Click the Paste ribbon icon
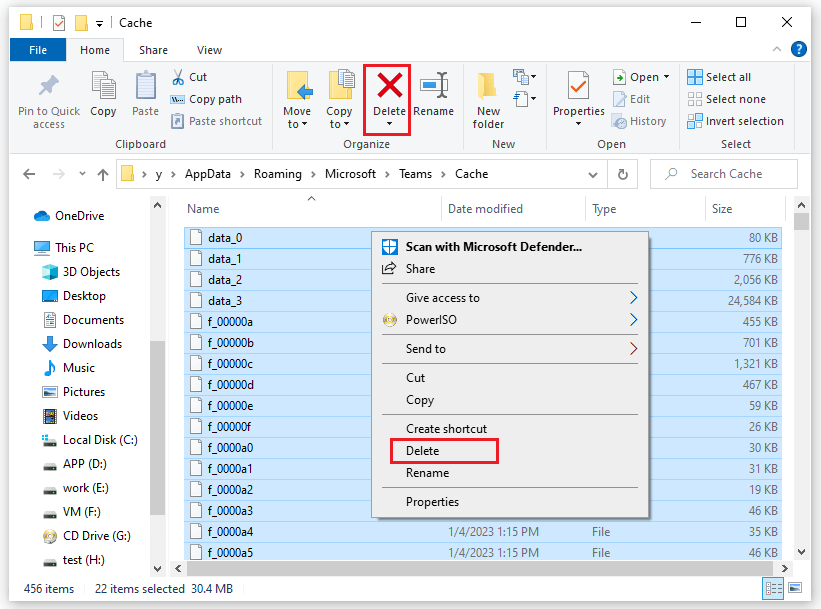The image size is (821, 609). [x=145, y=86]
